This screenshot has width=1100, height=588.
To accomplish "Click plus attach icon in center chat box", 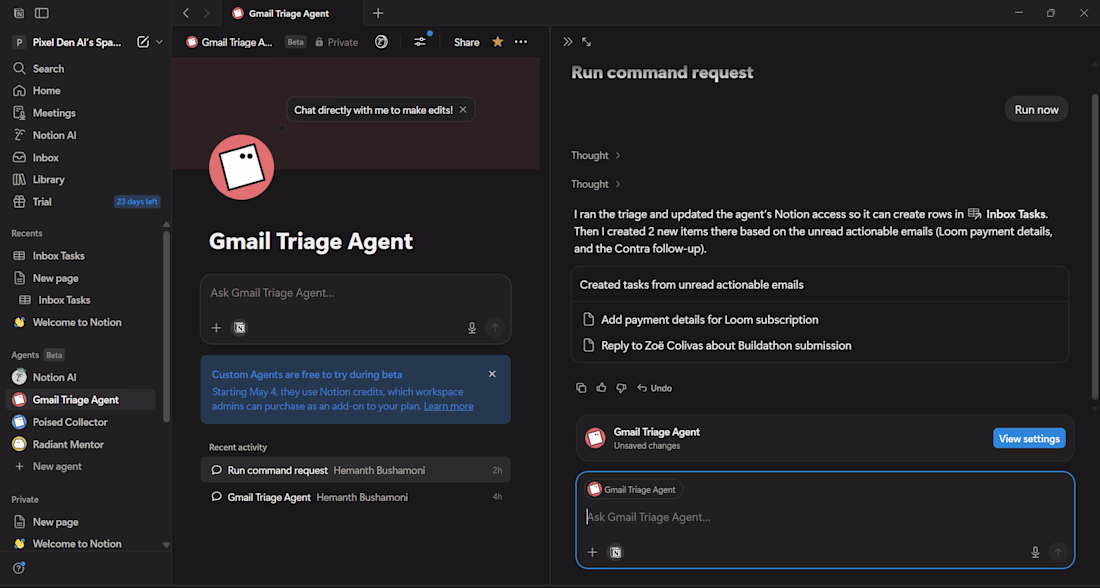I will (216, 328).
